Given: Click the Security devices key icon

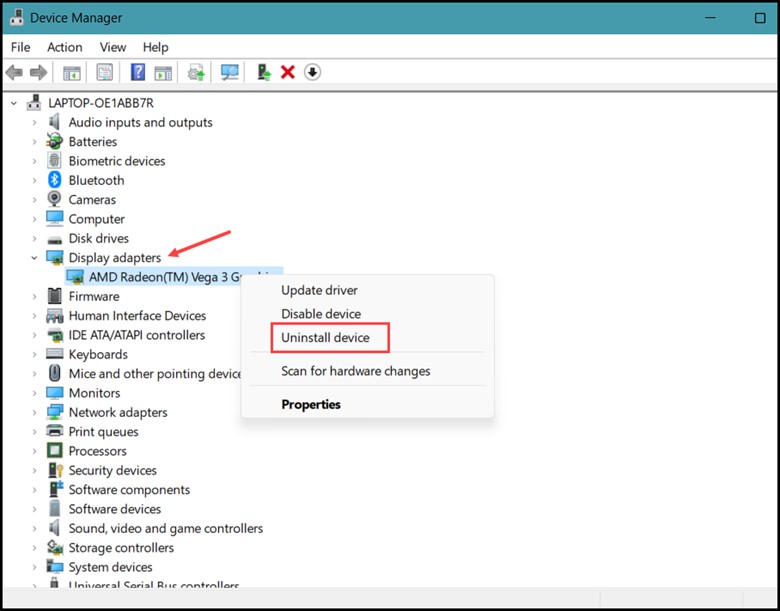Looking at the screenshot, I should coord(55,470).
